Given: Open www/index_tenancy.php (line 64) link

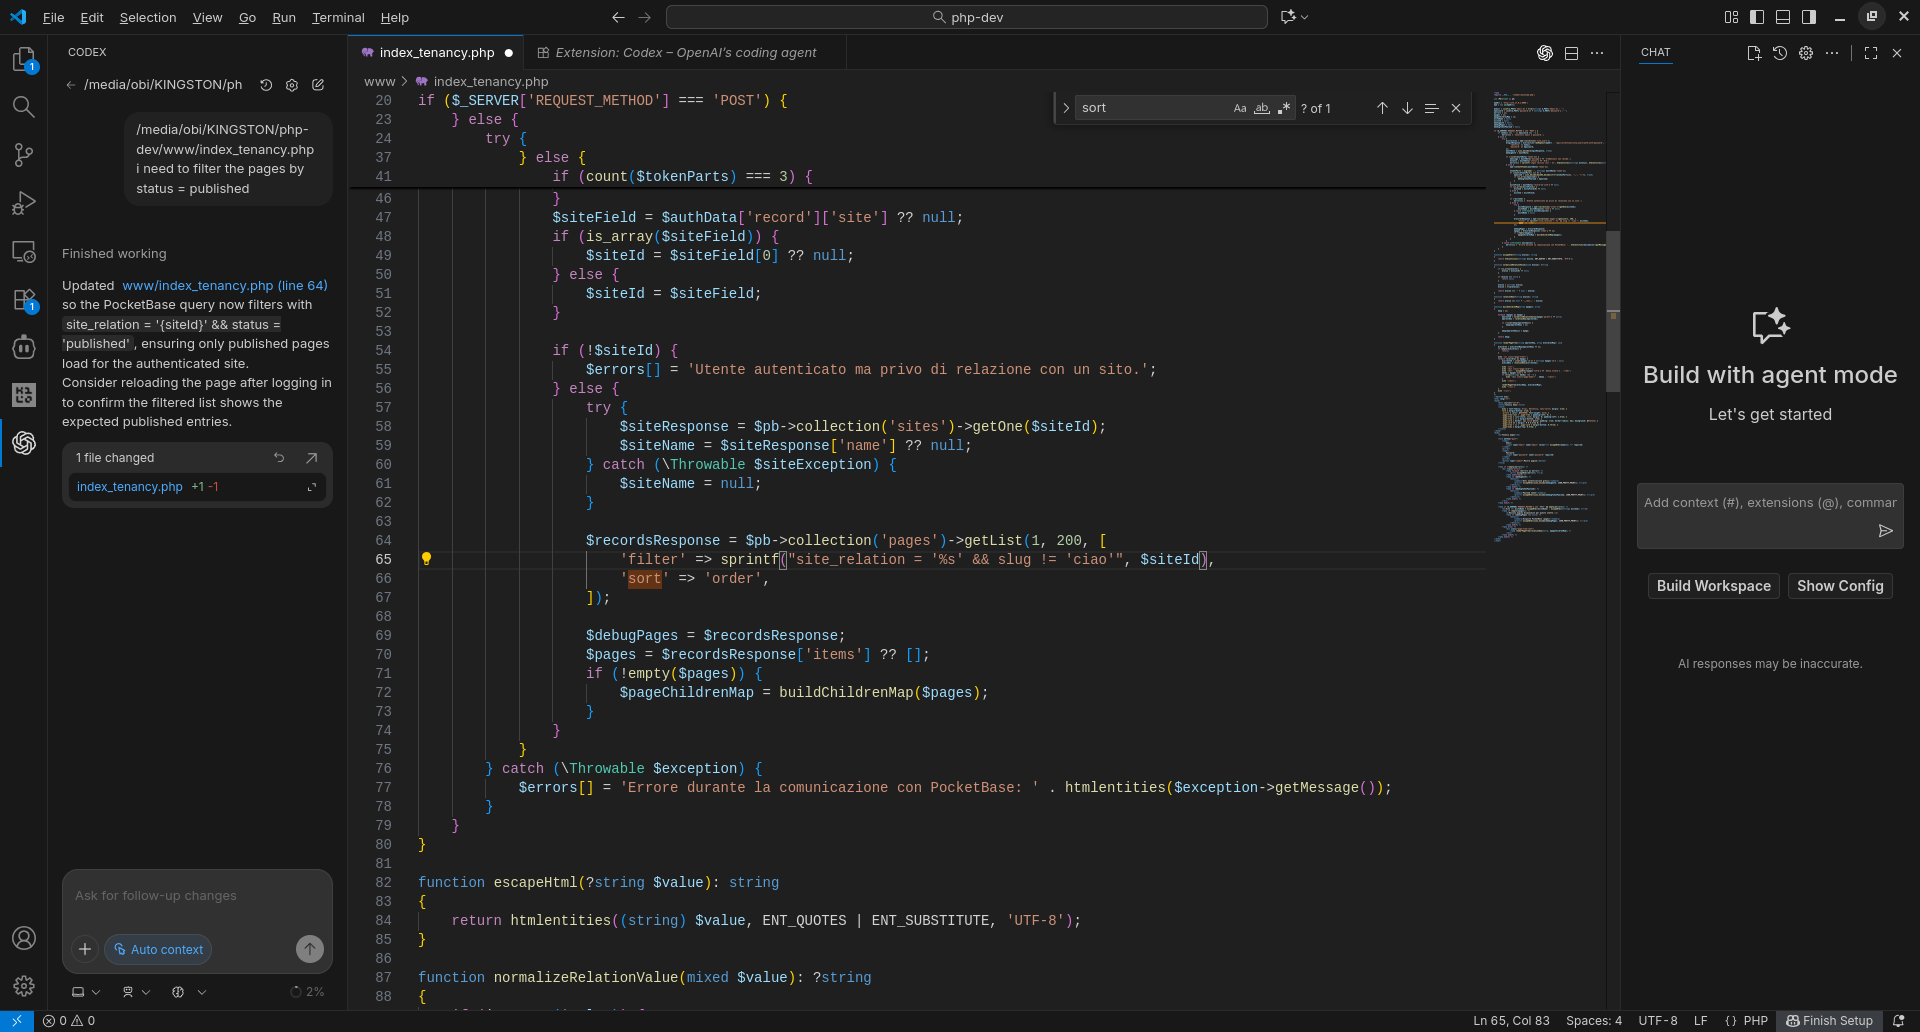Looking at the screenshot, I should (x=225, y=285).
